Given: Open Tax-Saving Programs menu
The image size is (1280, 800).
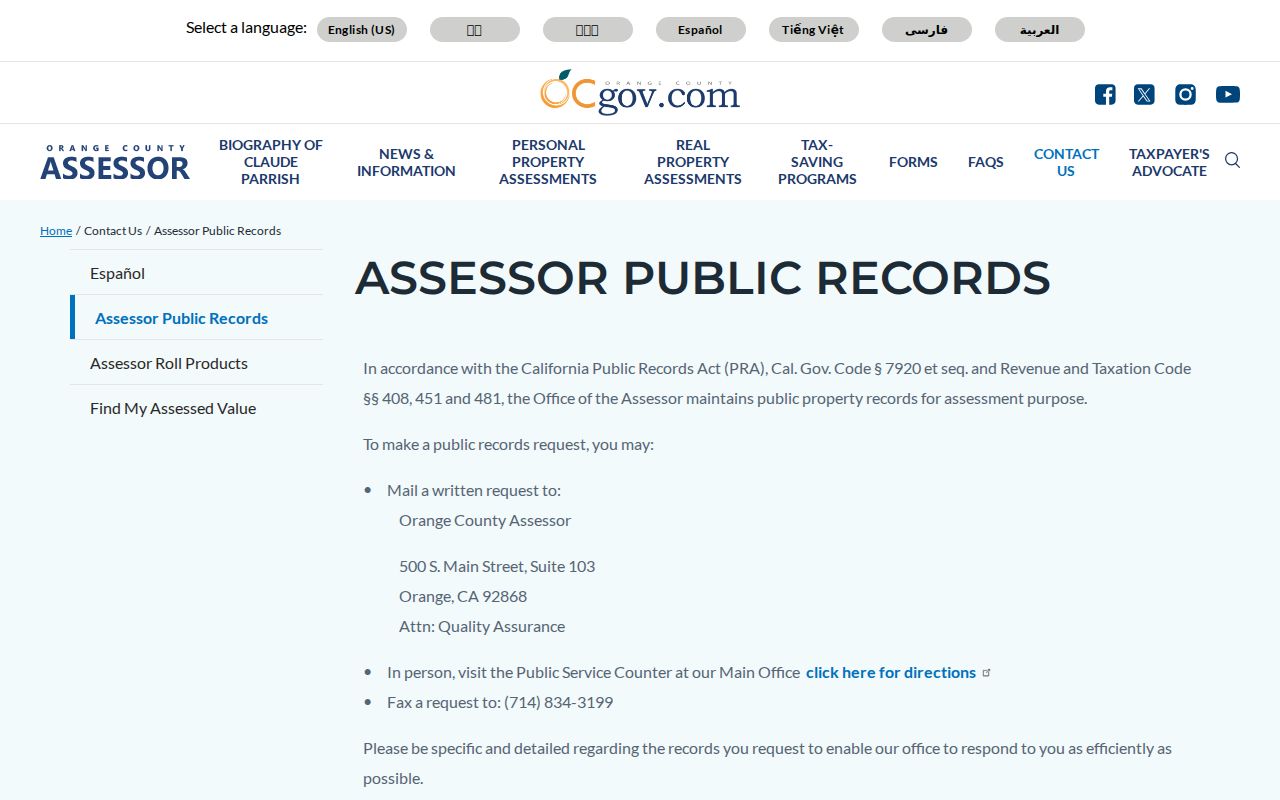Looking at the screenshot, I should click(817, 162).
